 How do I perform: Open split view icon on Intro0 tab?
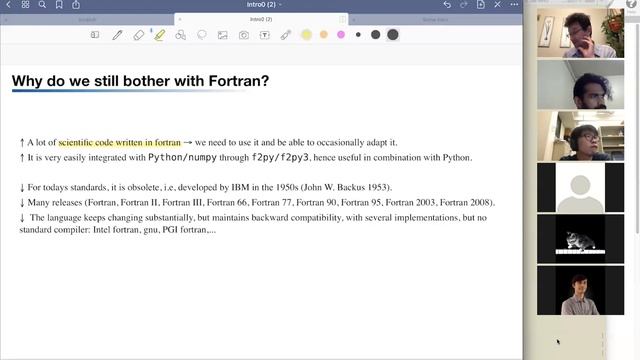point(342,19)
